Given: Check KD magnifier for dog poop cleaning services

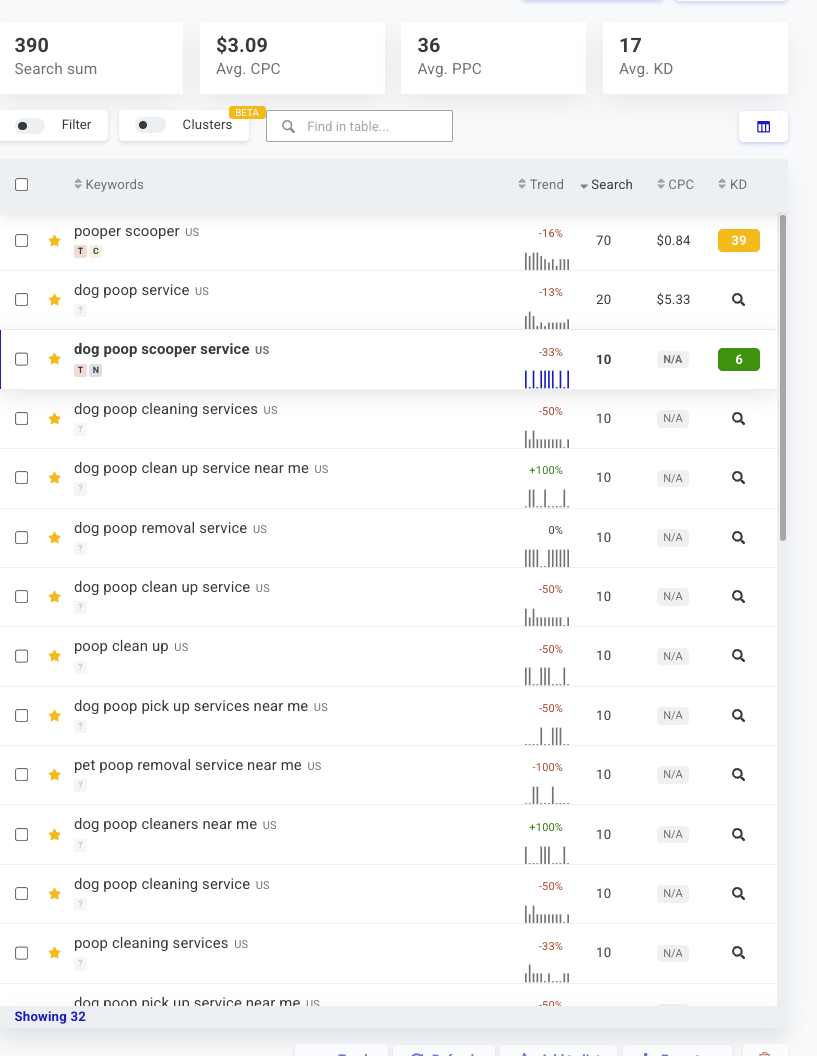Looking at the screenshot, I should 738,419.
